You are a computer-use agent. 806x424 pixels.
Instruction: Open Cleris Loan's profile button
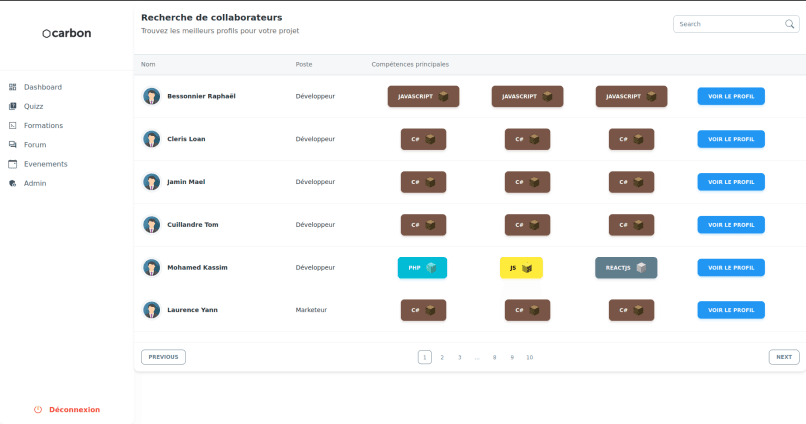[730, 139]
